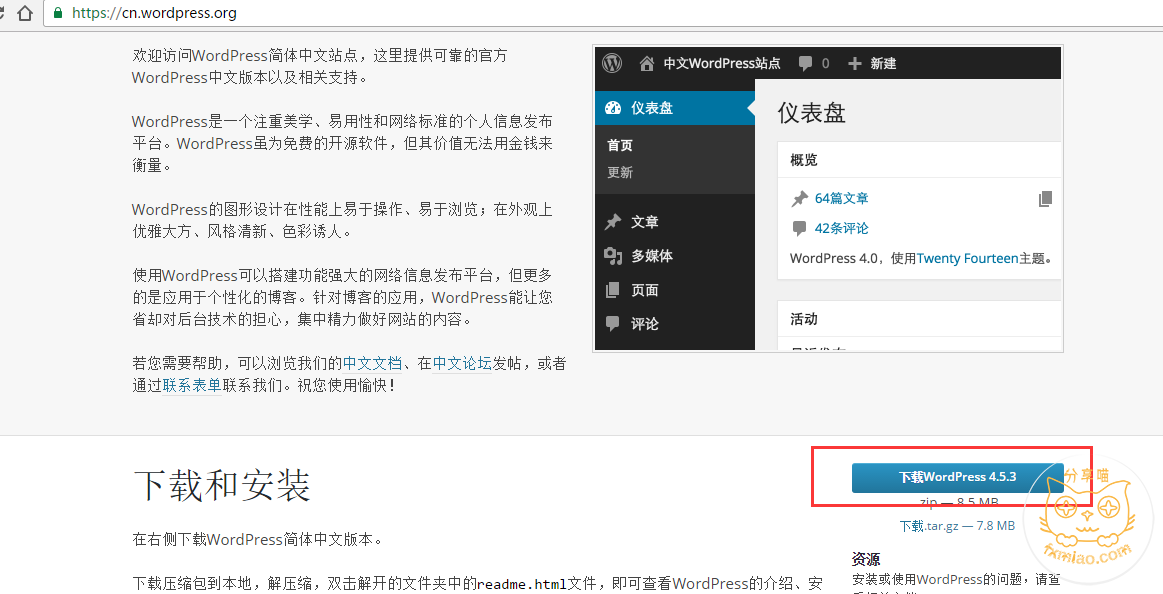This screenshot has height=594, width=1163.
Task: Open the 42条评论 link
Action: coord(841,228)
